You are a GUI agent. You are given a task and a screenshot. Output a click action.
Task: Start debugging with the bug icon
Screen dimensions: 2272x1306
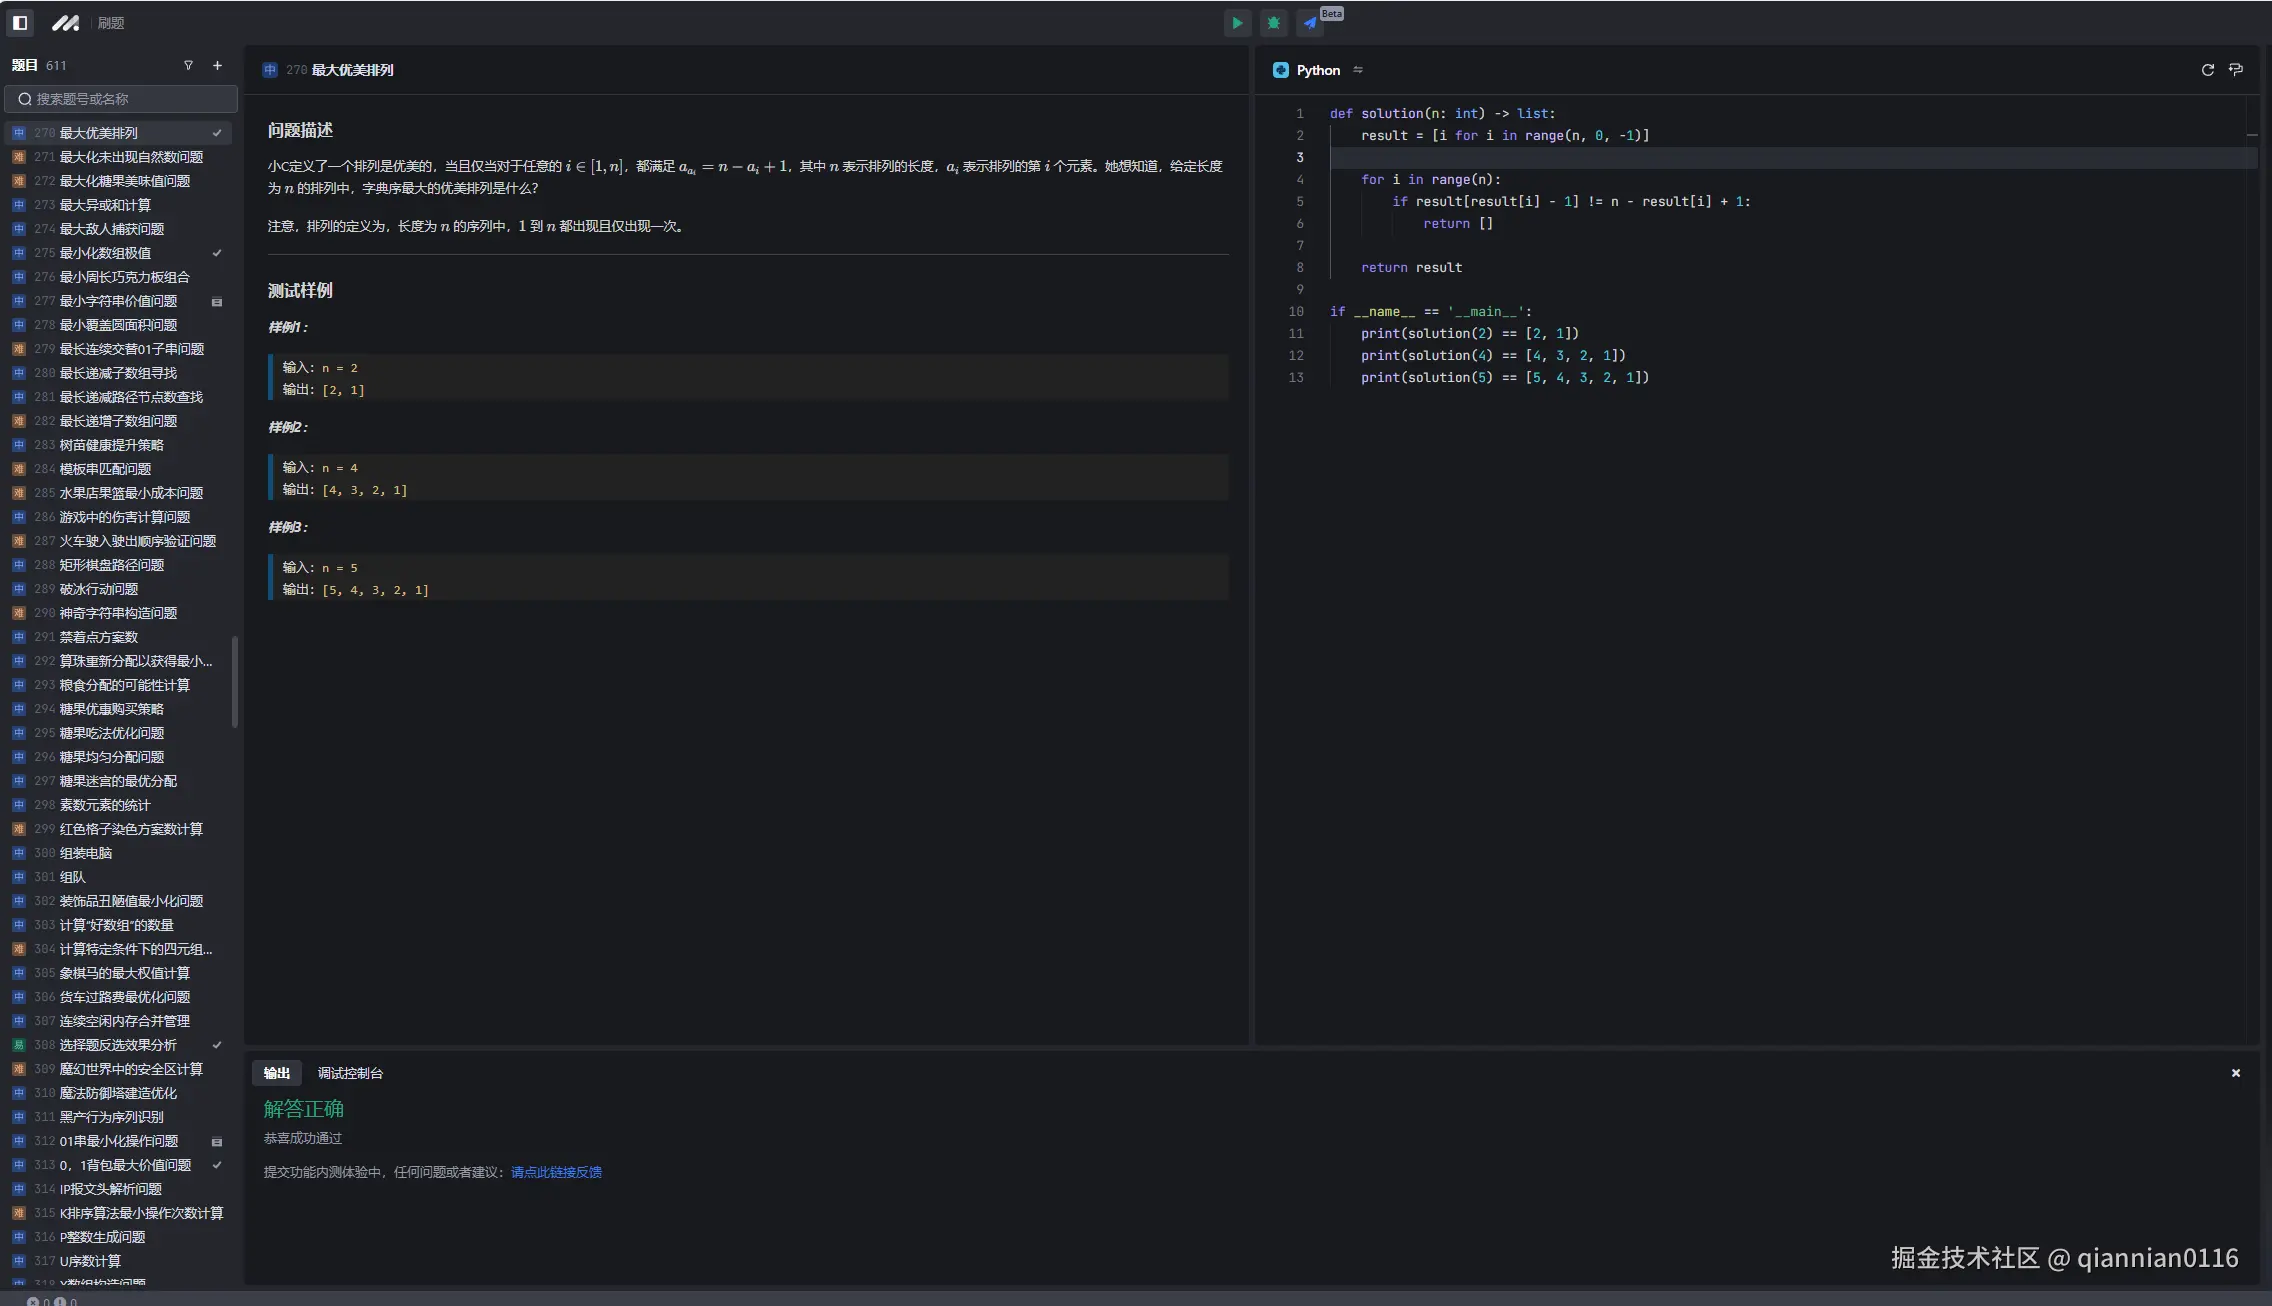click(x=1273, y=23)
